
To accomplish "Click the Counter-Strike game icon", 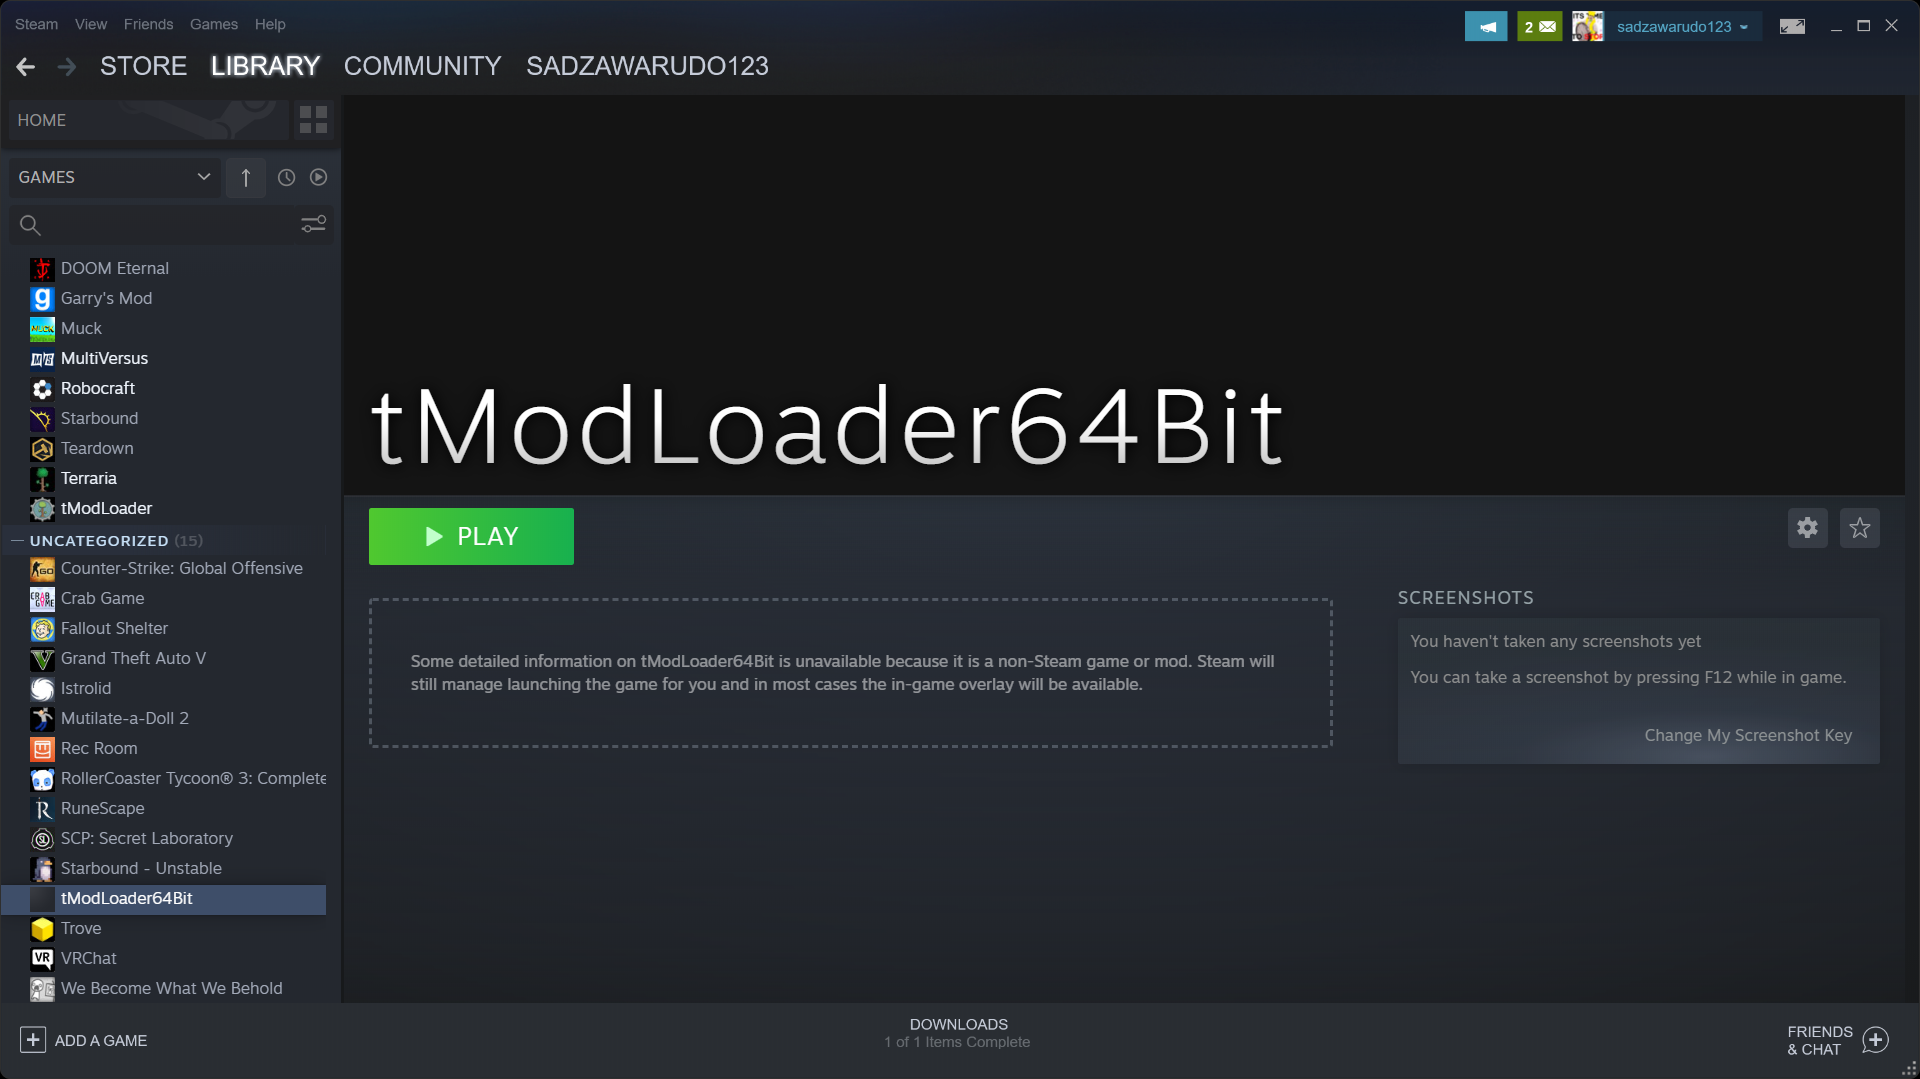I will (x=42, y=569).
